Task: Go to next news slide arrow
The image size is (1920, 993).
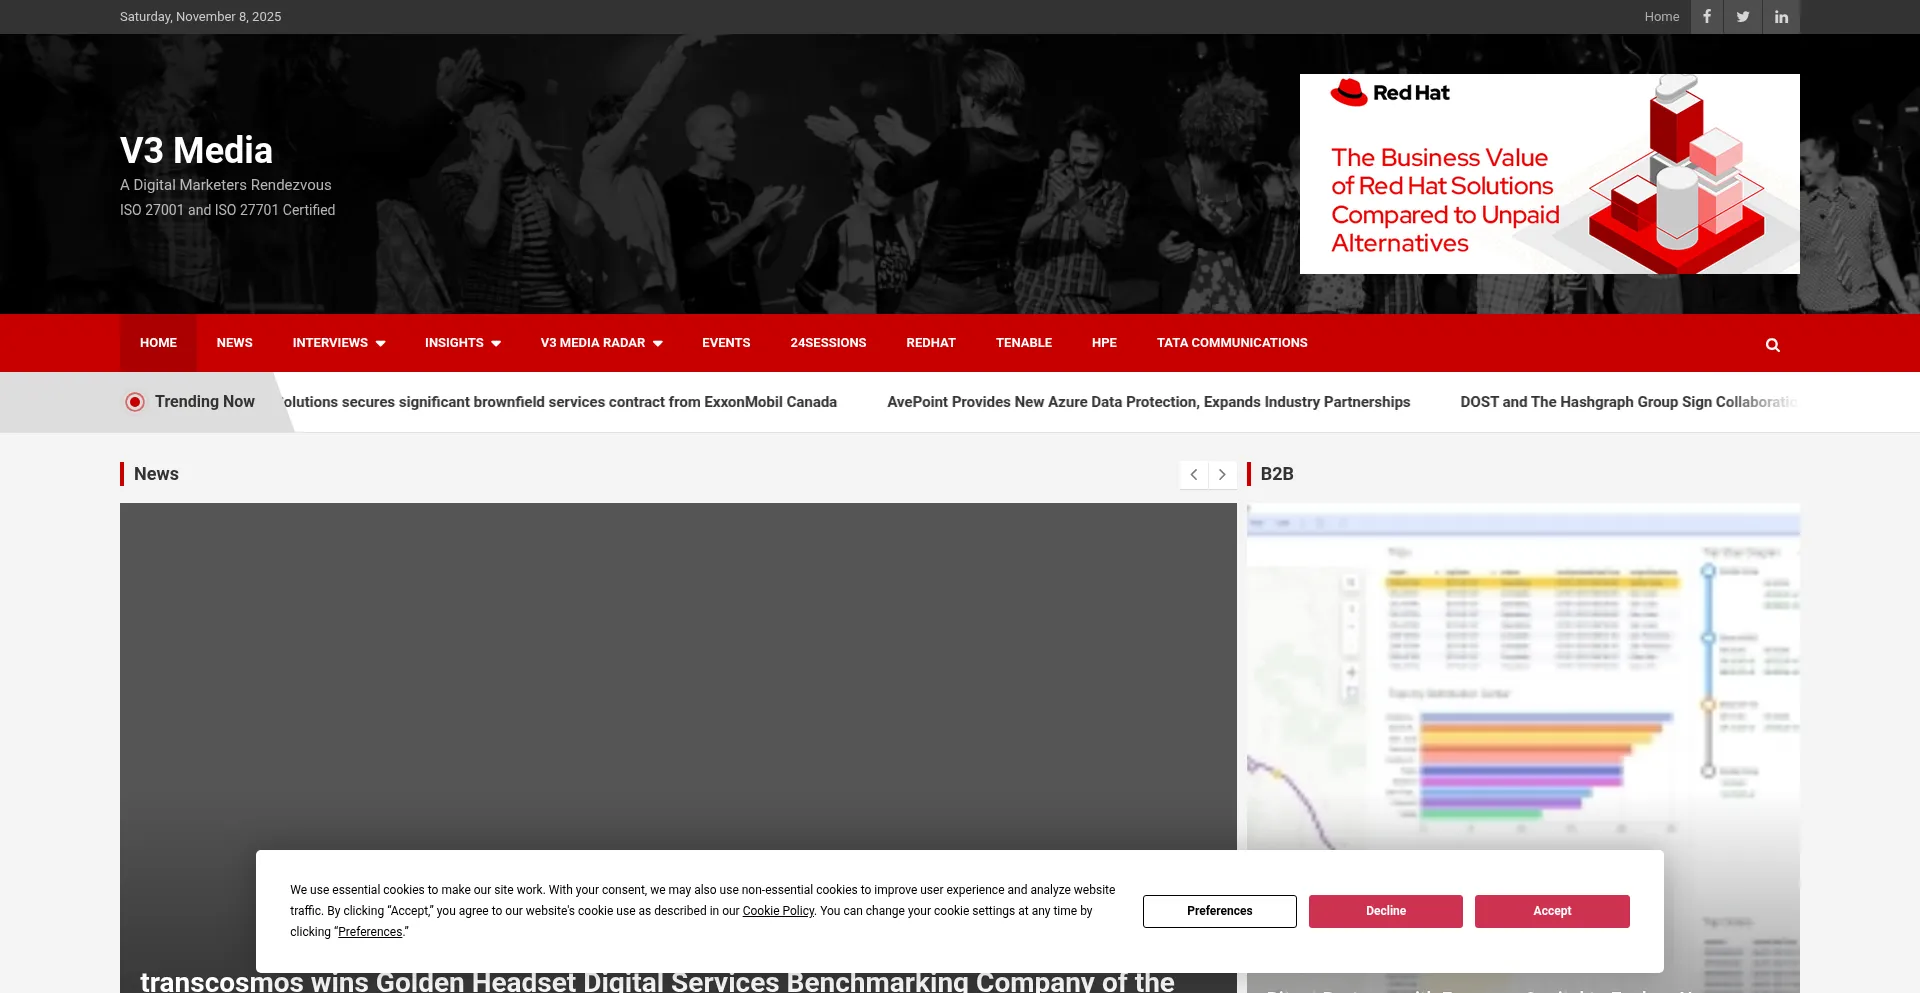Action: pyautogui.click(x=1222, y=475)
